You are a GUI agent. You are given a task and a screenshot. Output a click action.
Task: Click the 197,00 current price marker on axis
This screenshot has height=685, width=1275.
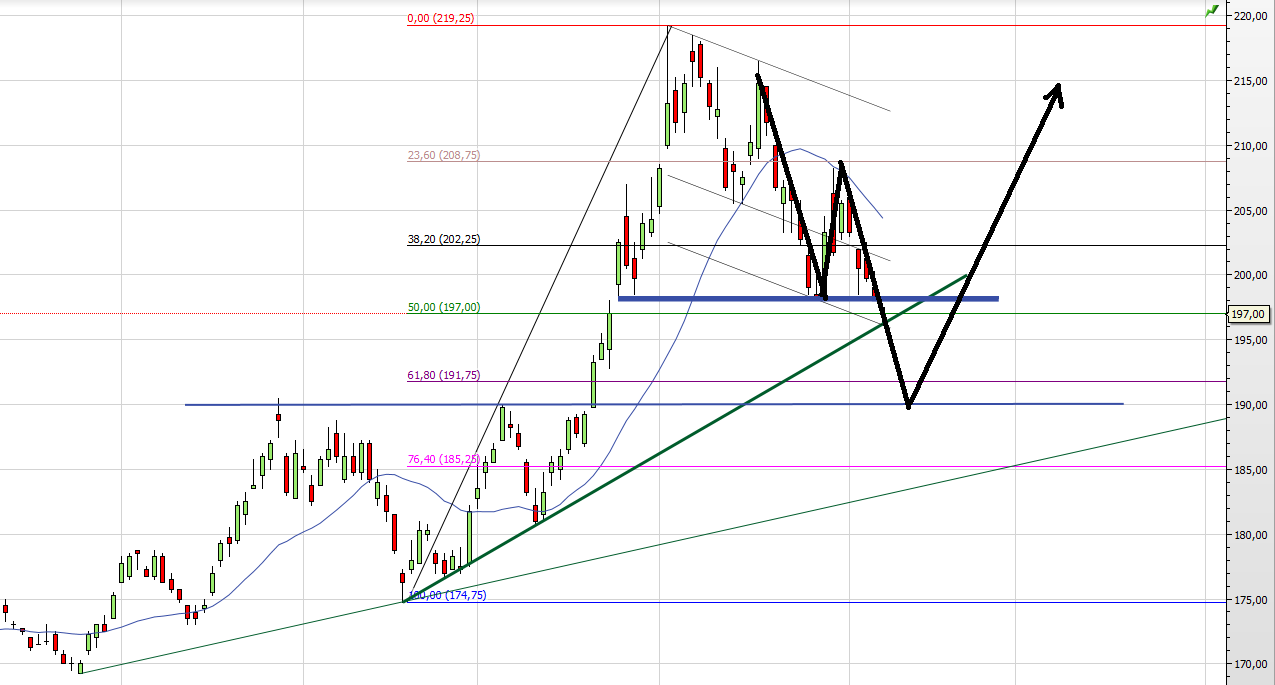pyautogui.click(x=1250, y=314)
